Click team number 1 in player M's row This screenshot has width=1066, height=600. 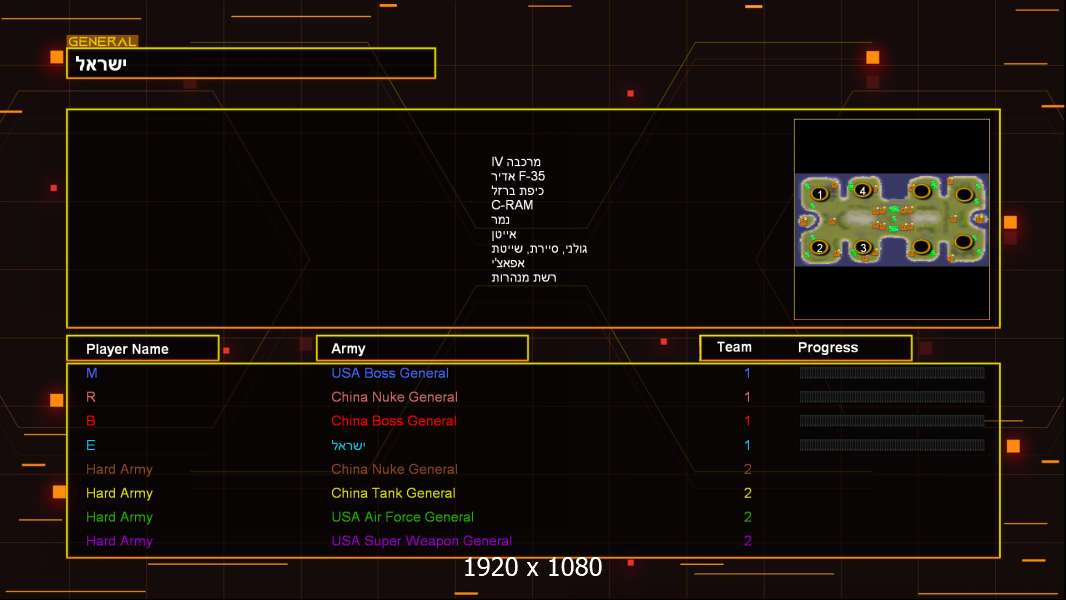pyautogui.click(x=747, y=372)
